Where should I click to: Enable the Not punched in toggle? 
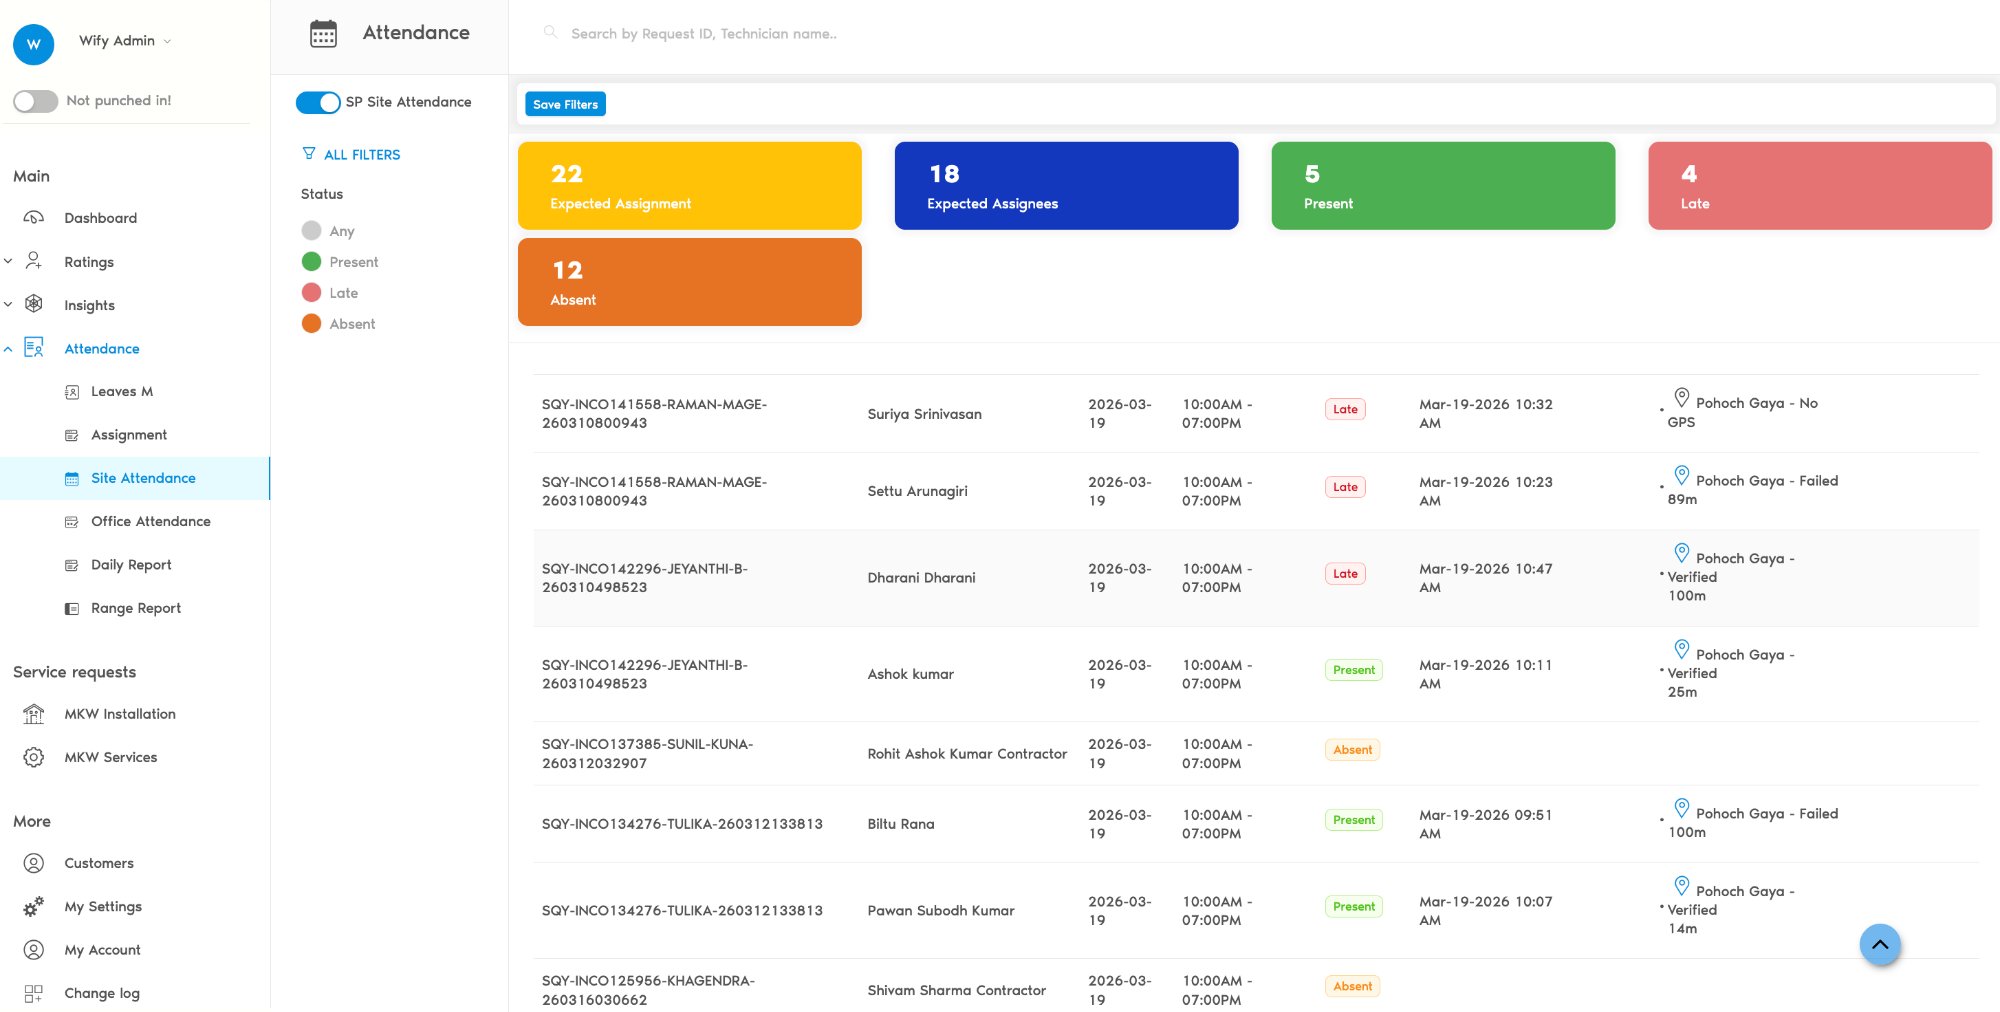coord(35,100)
